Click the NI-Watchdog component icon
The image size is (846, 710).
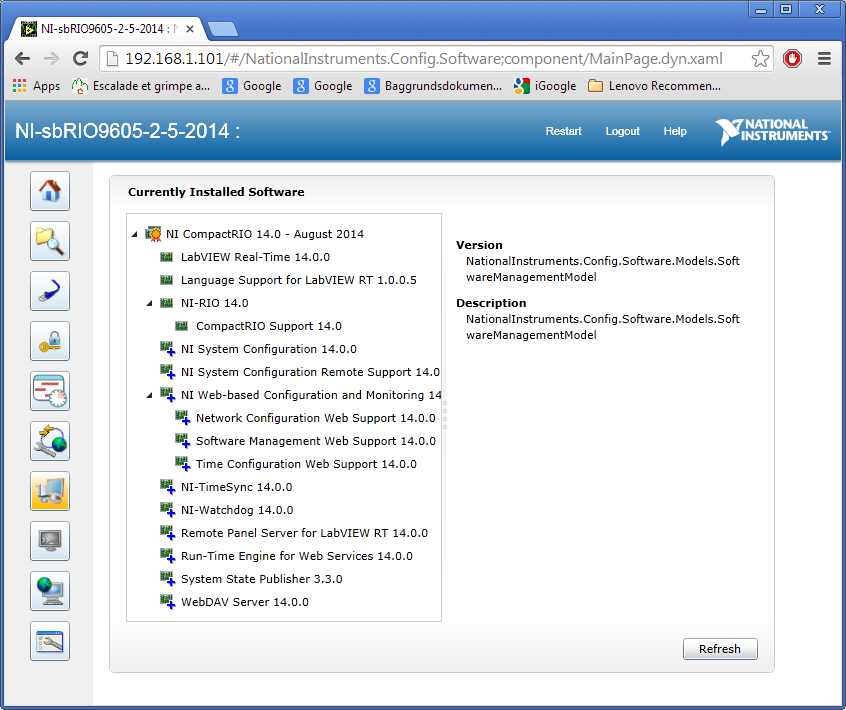coord(168,510)
